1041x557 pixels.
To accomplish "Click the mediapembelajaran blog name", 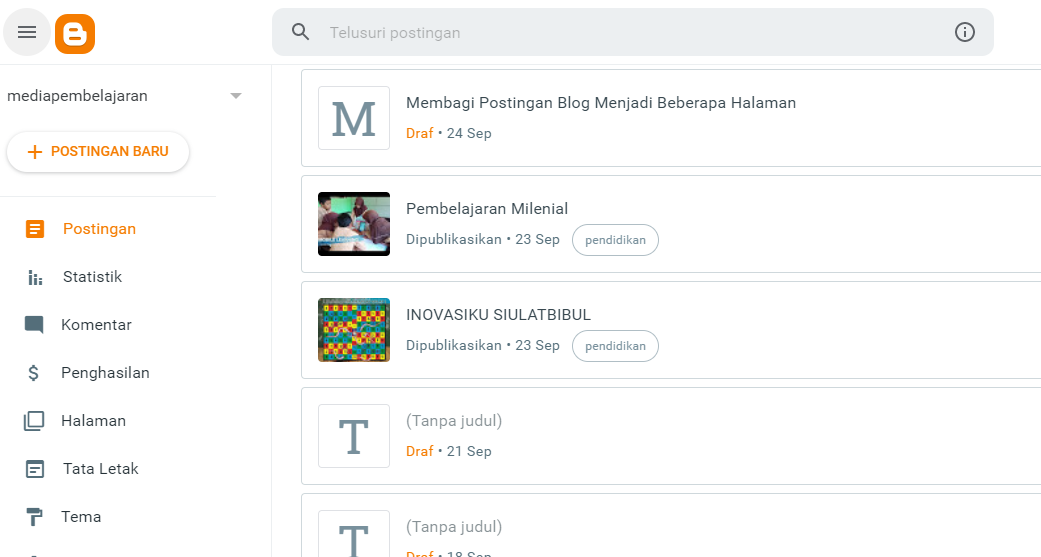I will (77, 96).
